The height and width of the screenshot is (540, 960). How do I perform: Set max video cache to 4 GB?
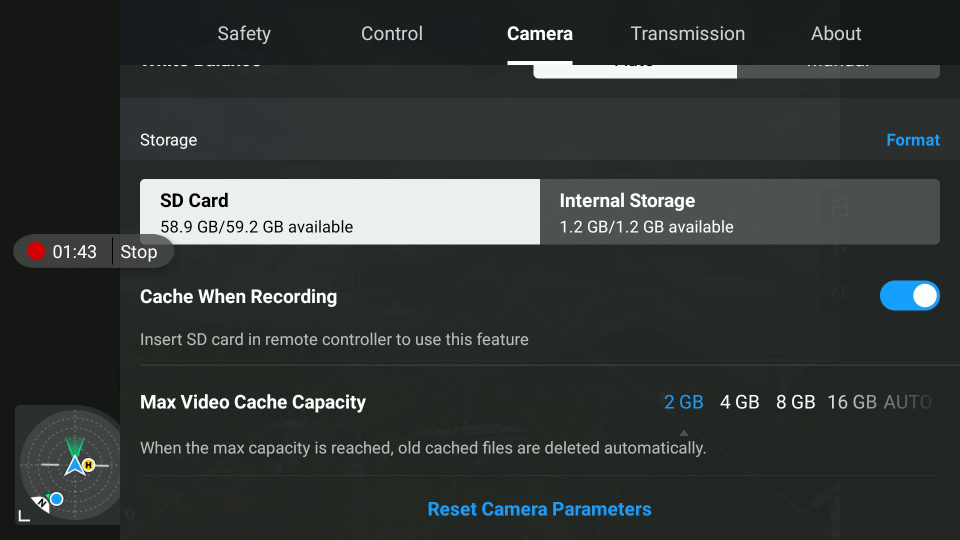(x=740, y=402)
